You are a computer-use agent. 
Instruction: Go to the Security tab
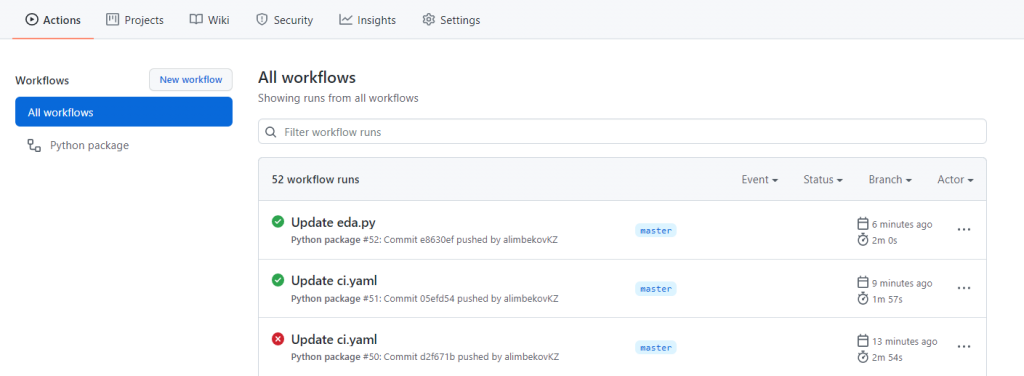285,20
